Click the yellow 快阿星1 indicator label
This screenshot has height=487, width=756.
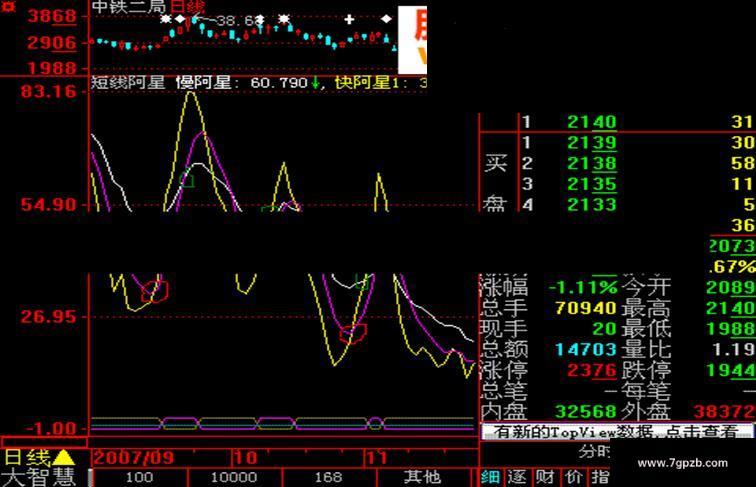pyautogui.click(x=367, y=82)
